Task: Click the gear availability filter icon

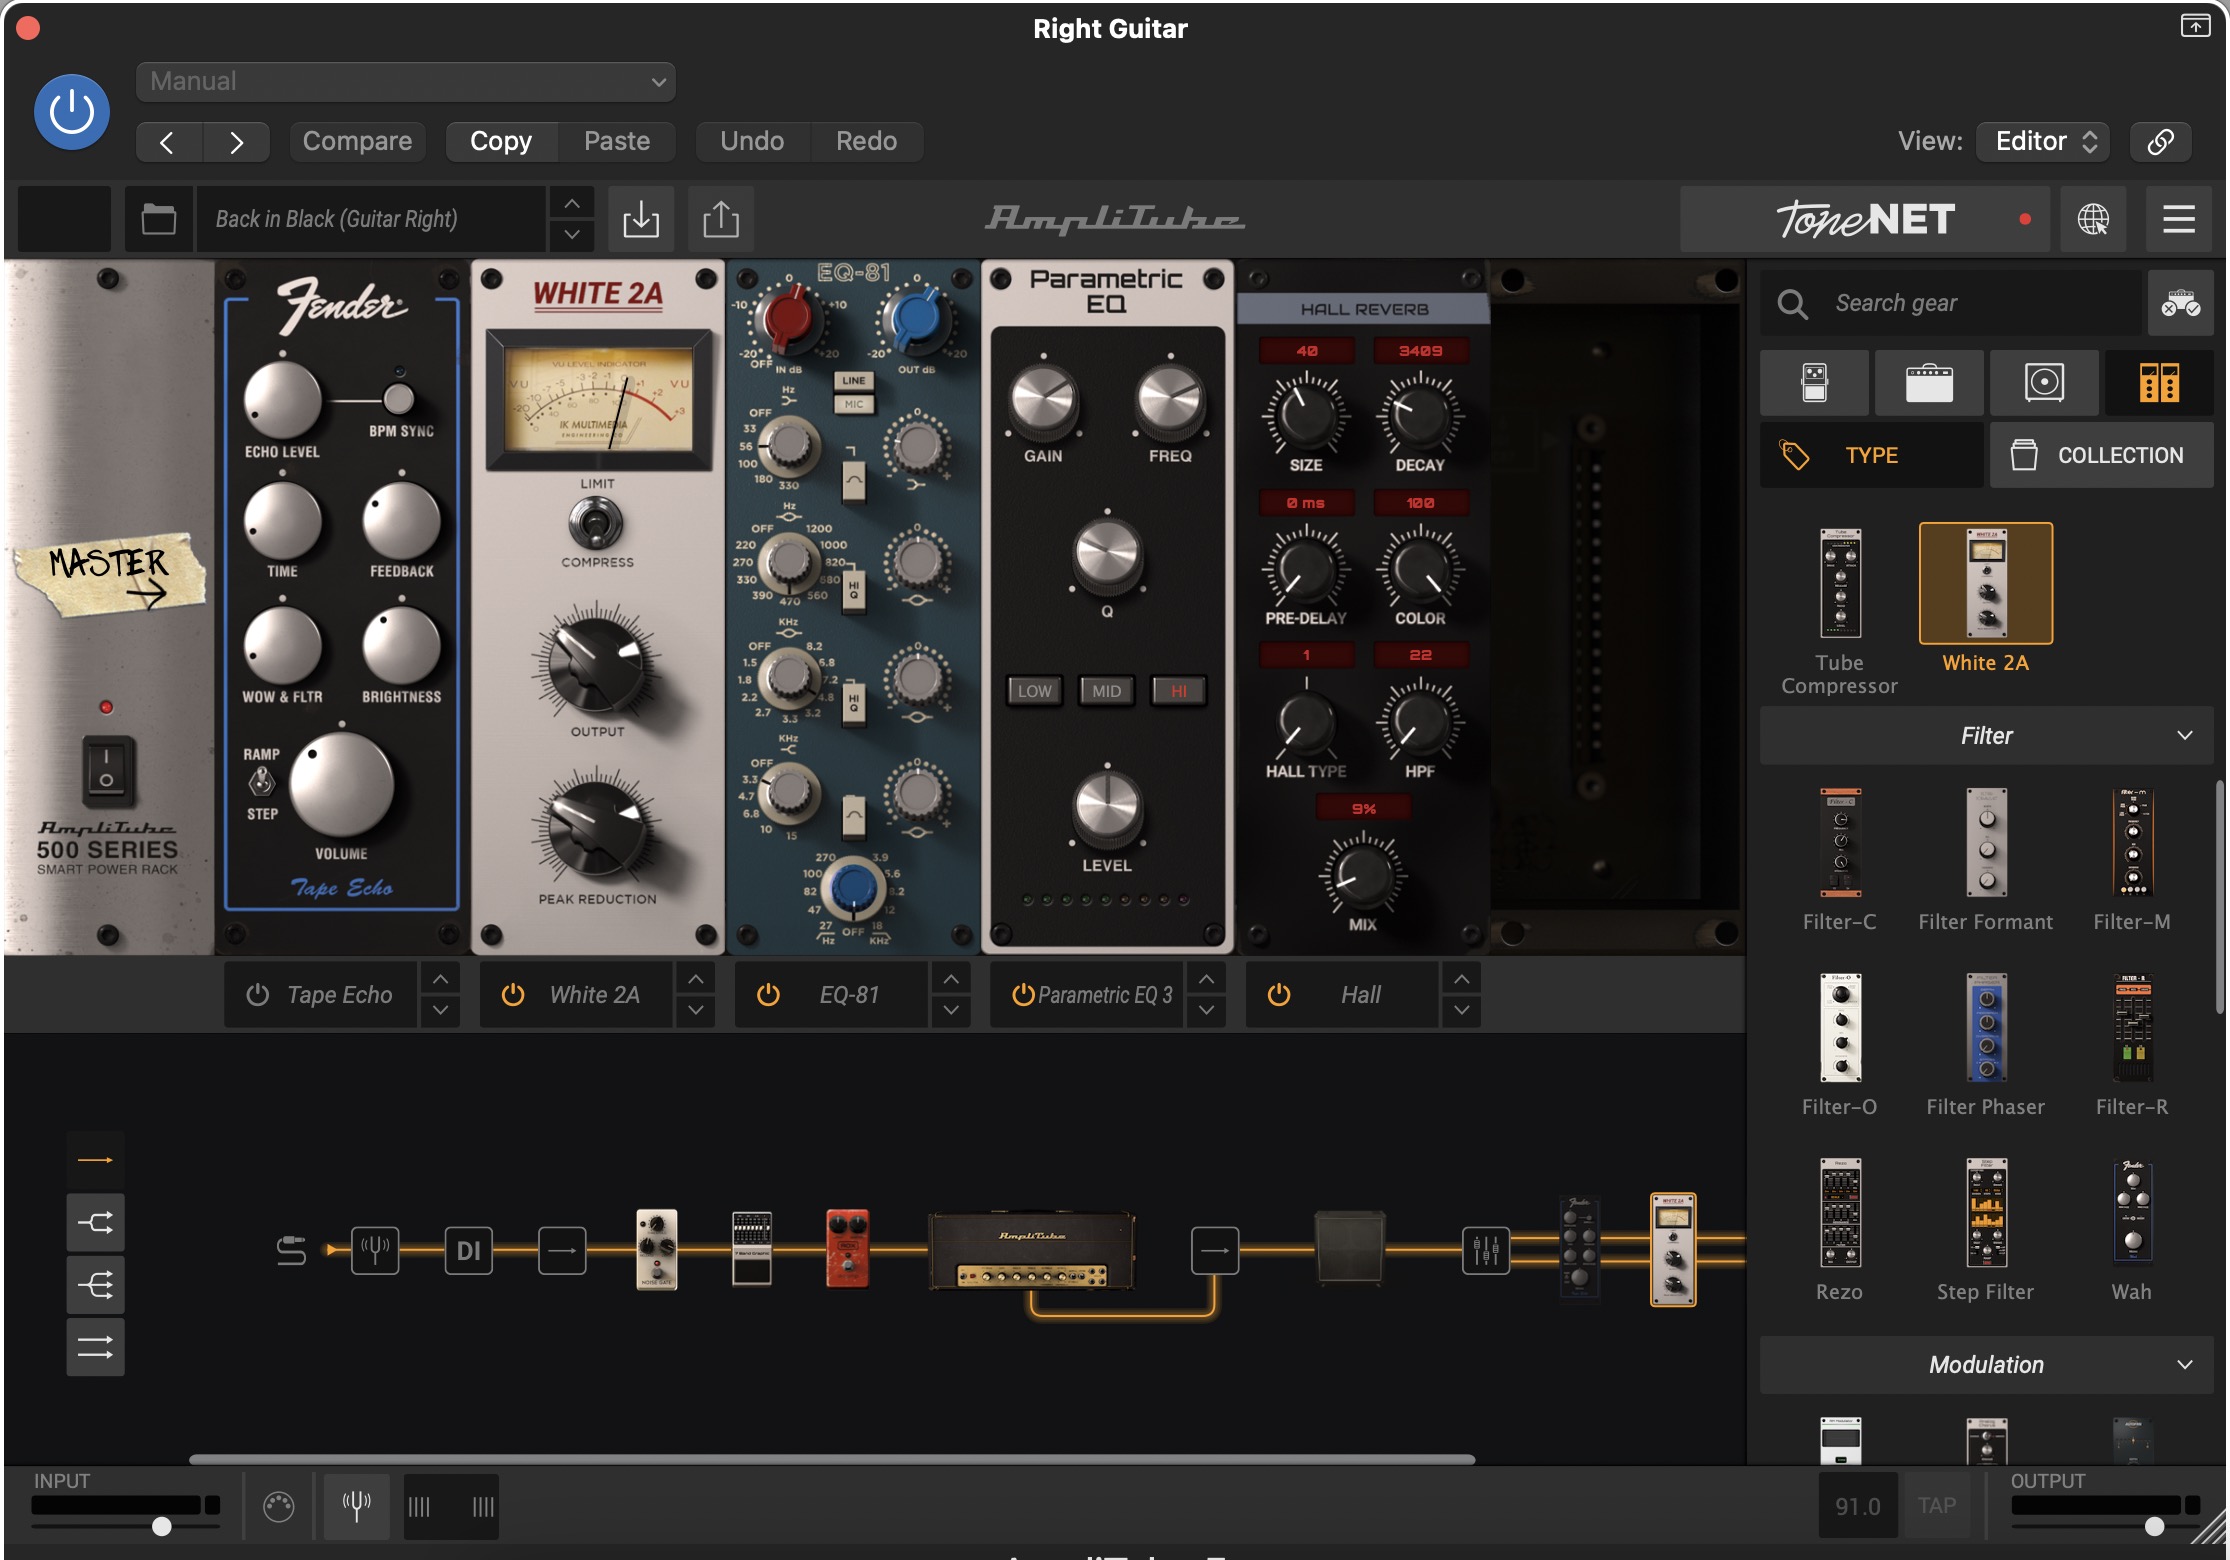Action: coord(2180,303)
